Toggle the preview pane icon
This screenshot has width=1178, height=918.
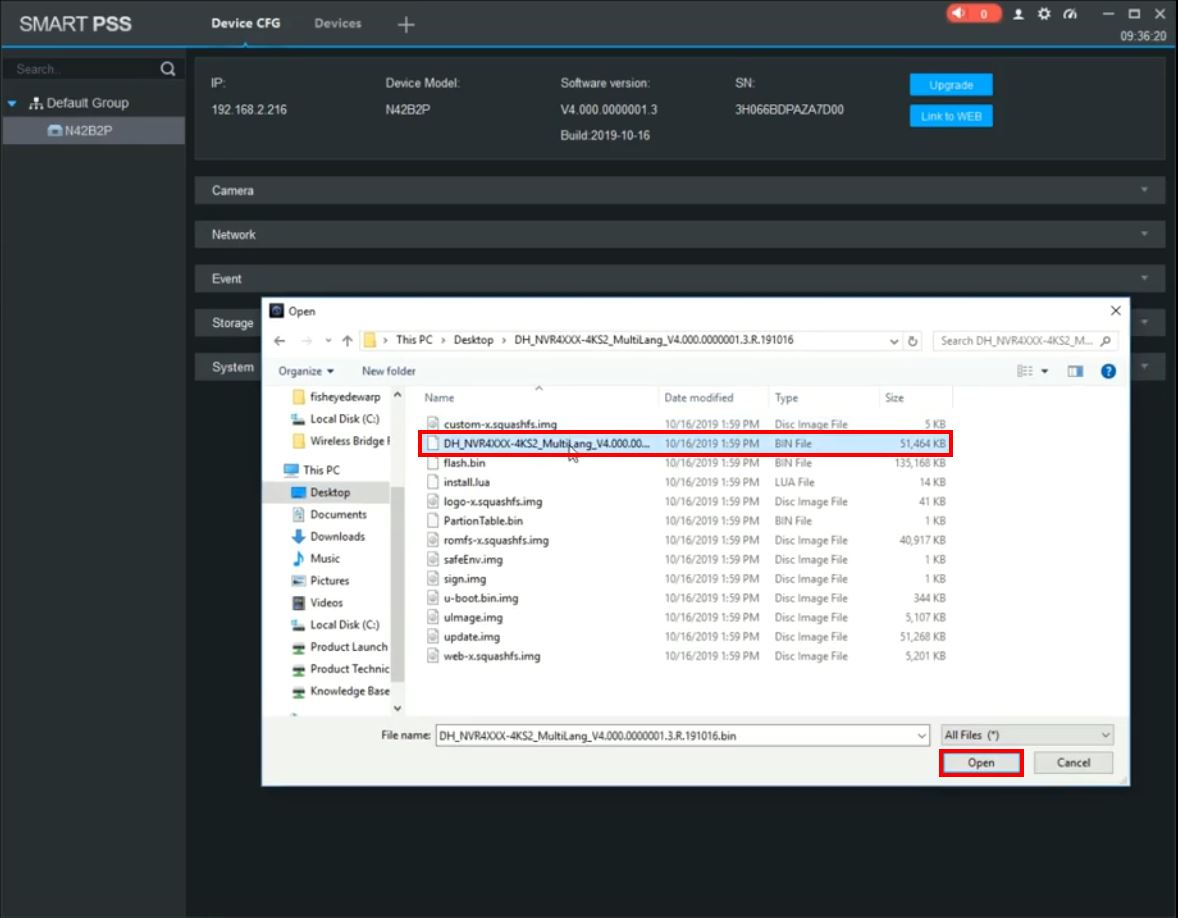coord(1075,371)
